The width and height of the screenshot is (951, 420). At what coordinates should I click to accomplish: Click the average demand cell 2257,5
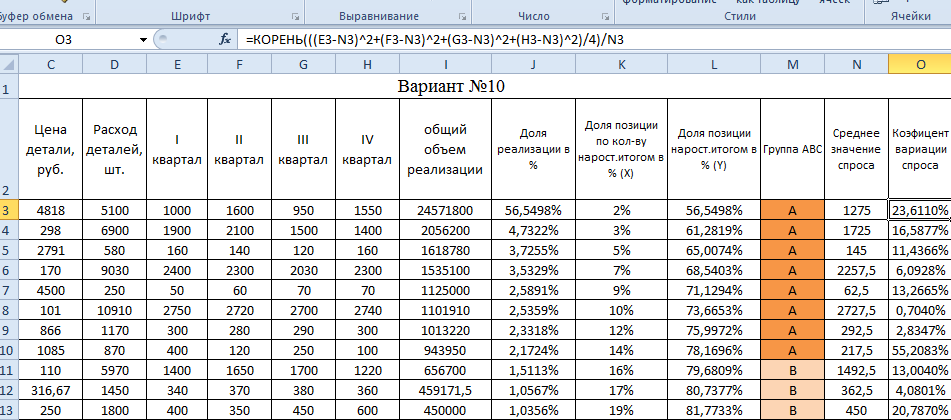856,271
